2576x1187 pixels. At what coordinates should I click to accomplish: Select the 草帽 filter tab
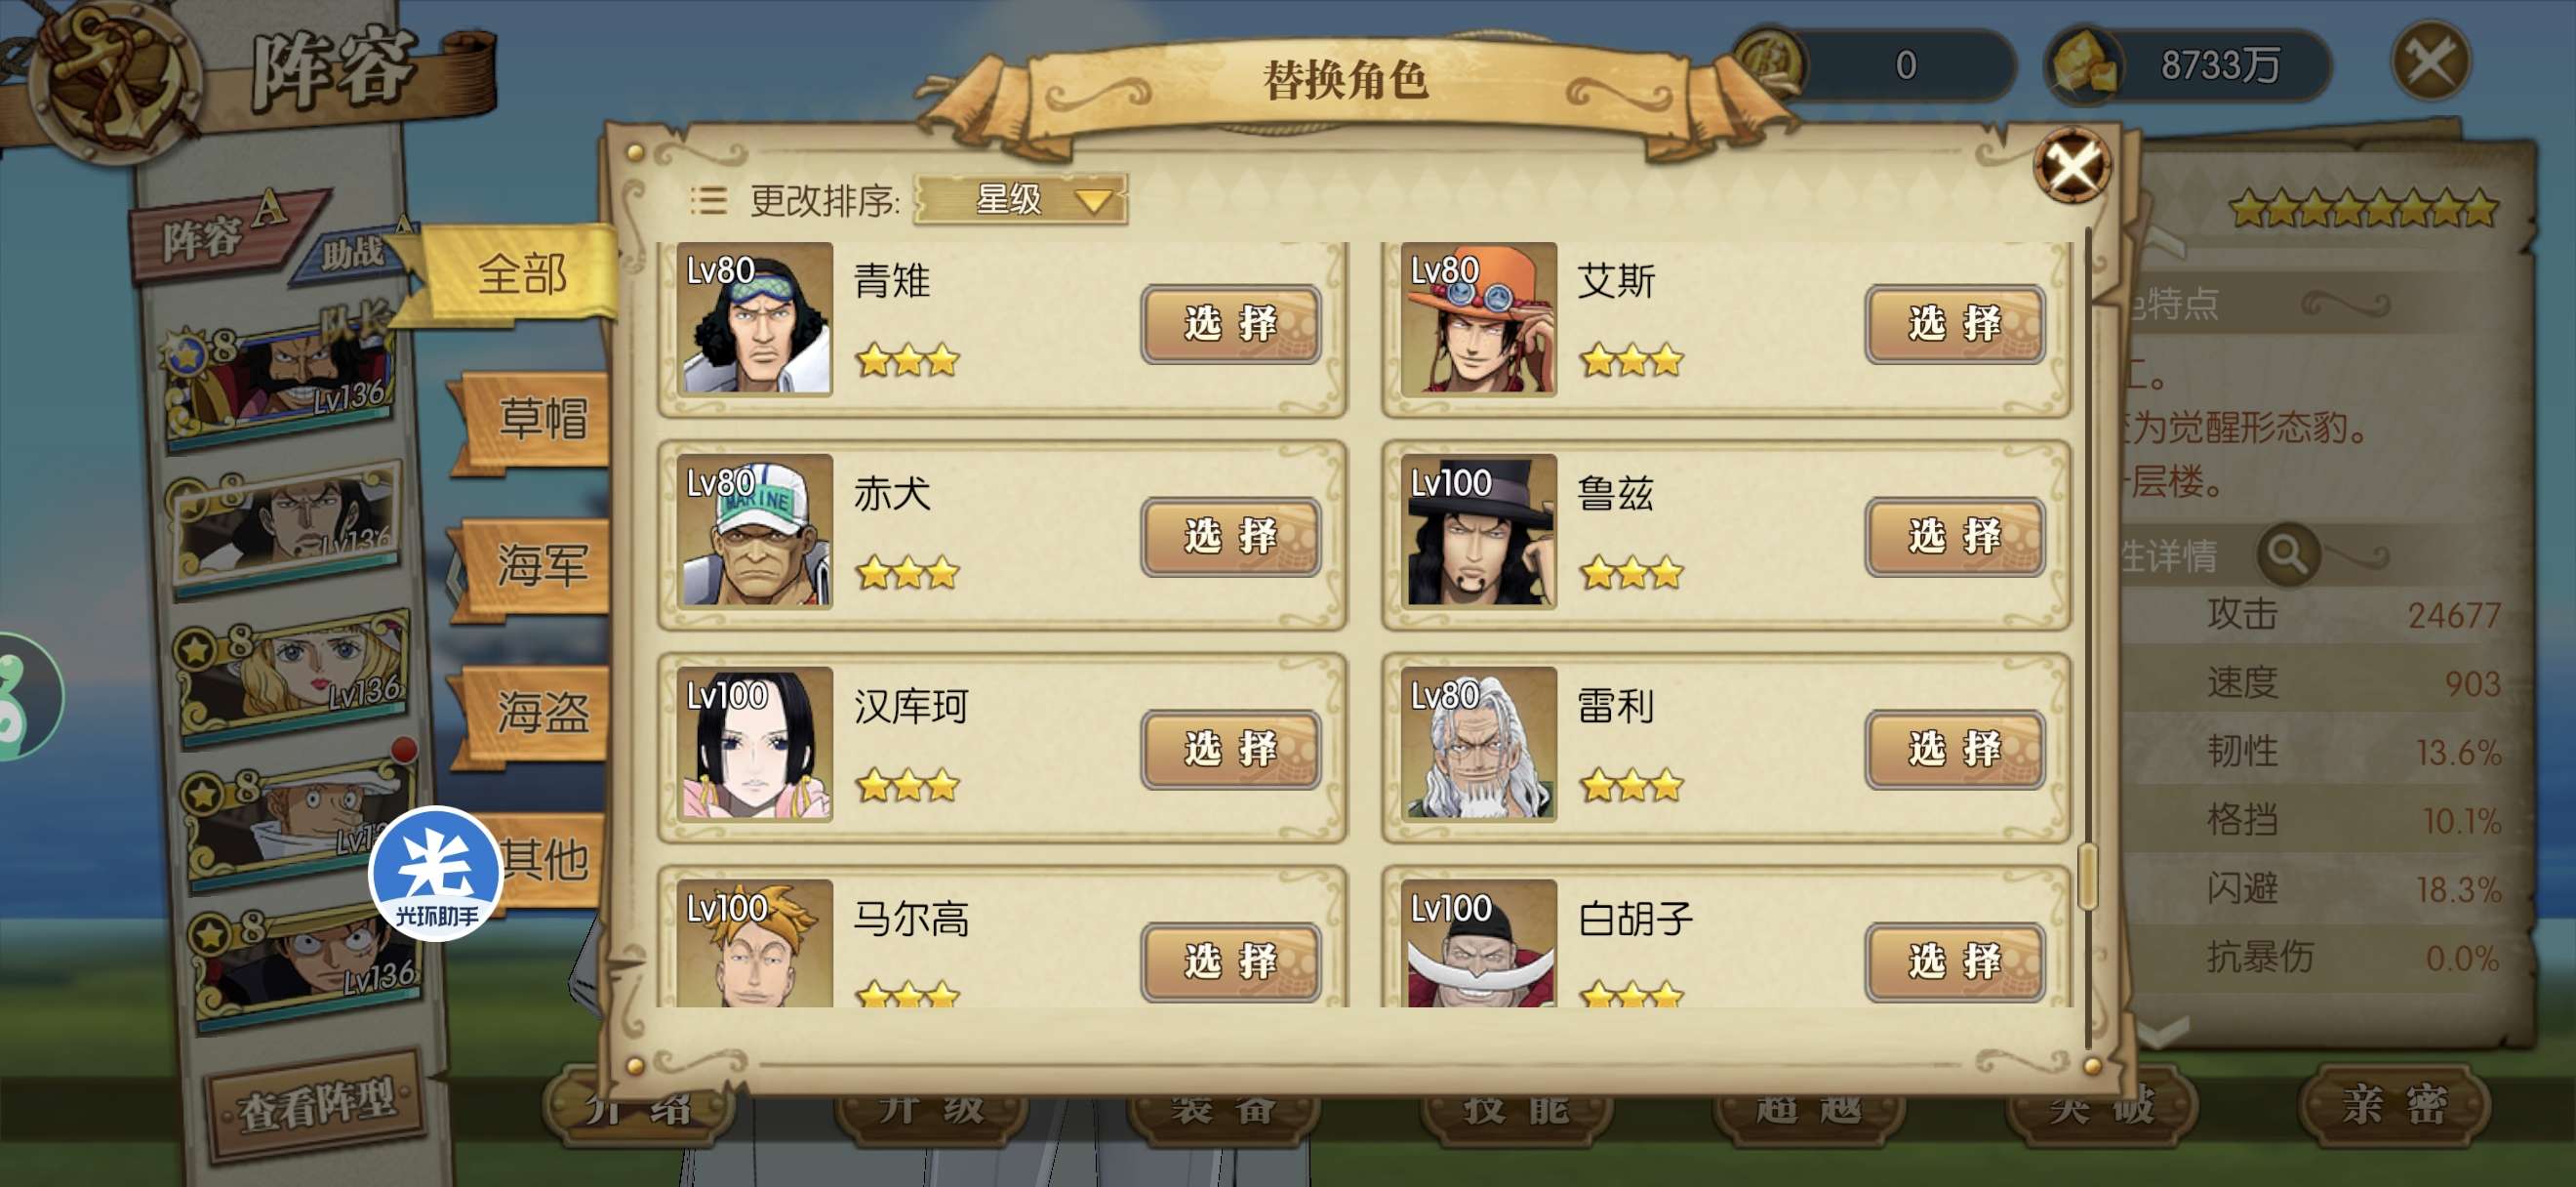coord(540,418)
